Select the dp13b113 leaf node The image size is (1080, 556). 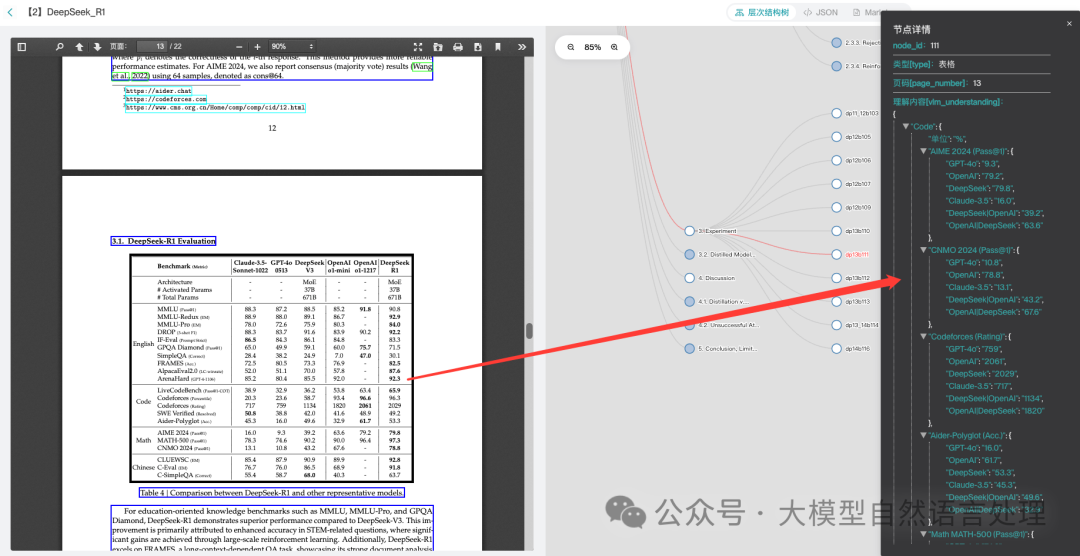pos(837,301)
